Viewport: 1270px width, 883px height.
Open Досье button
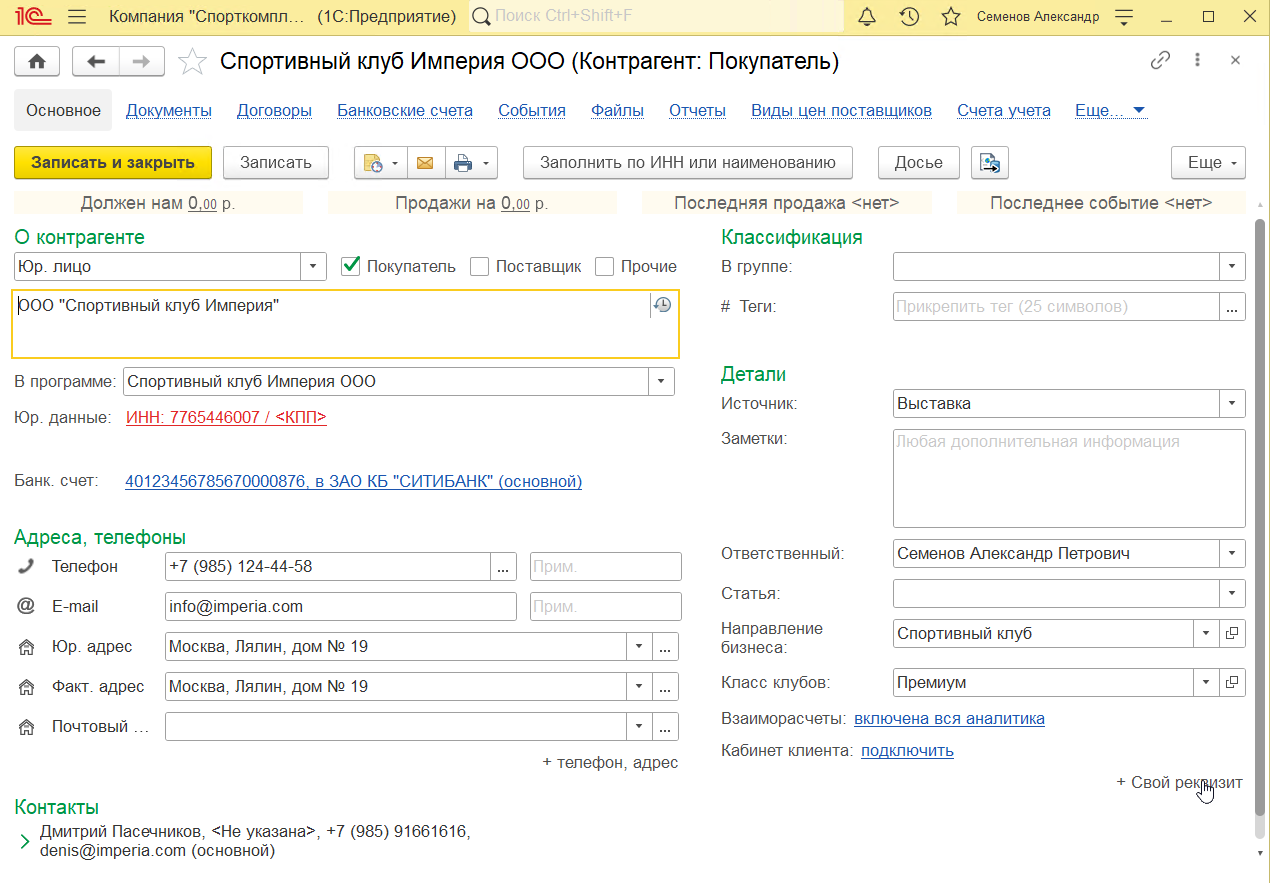point(919,163)
